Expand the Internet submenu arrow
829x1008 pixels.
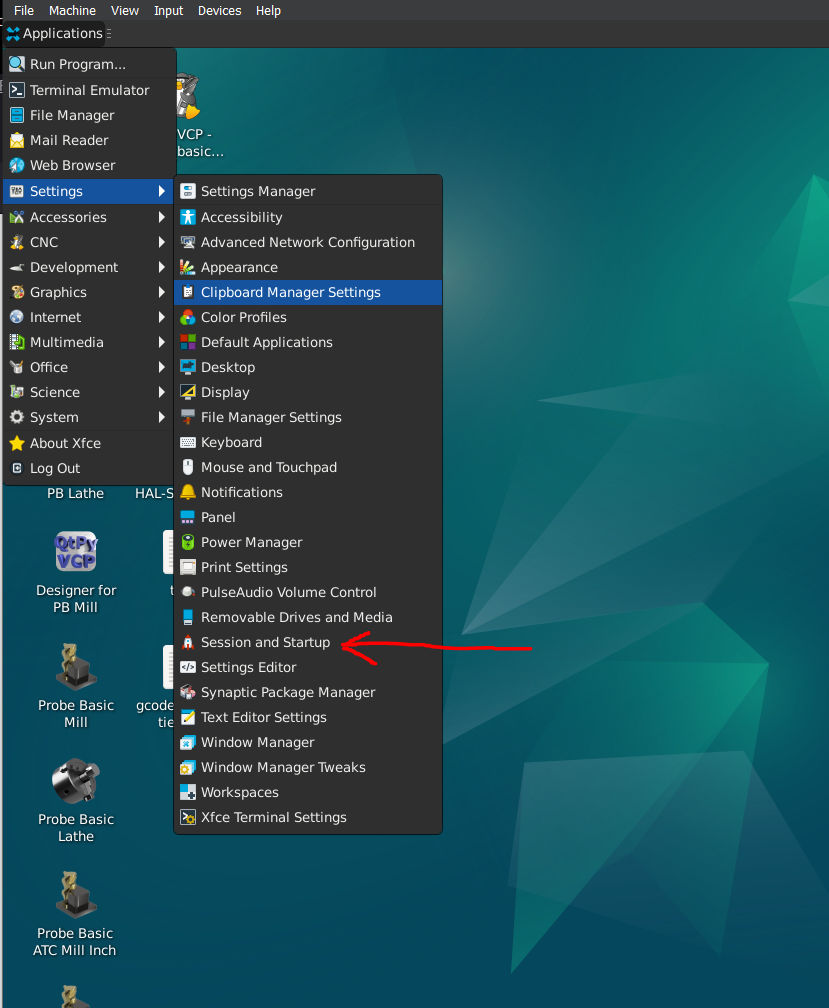[161, 318]
